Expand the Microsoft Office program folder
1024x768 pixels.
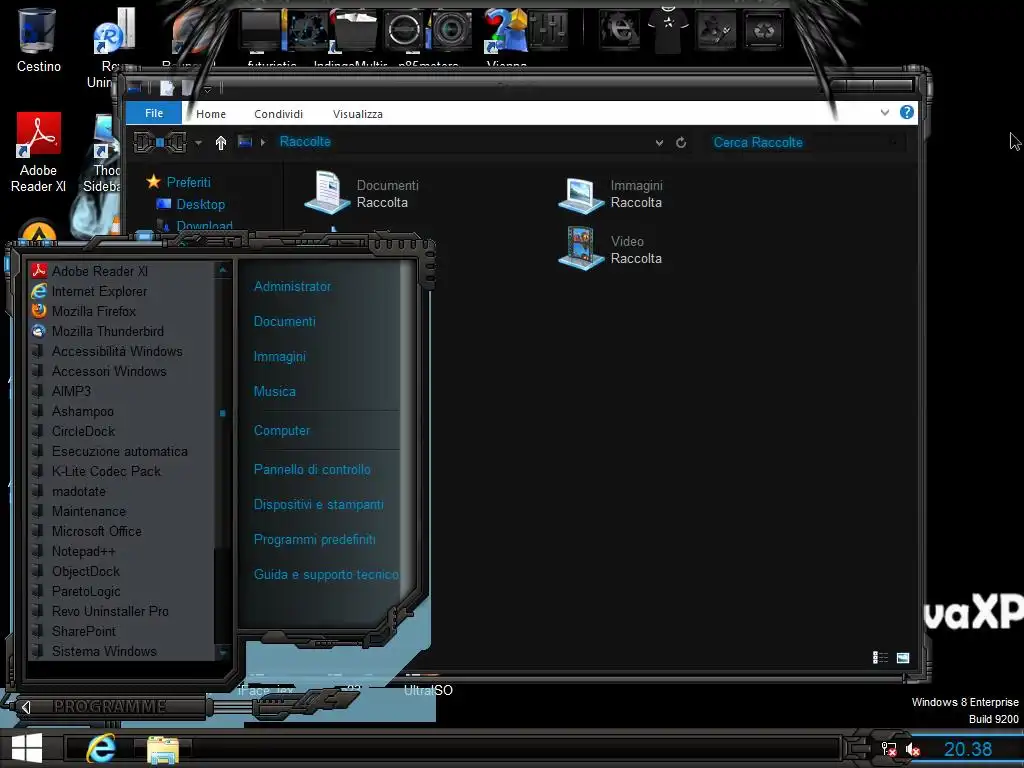click(x=96, y=532)
